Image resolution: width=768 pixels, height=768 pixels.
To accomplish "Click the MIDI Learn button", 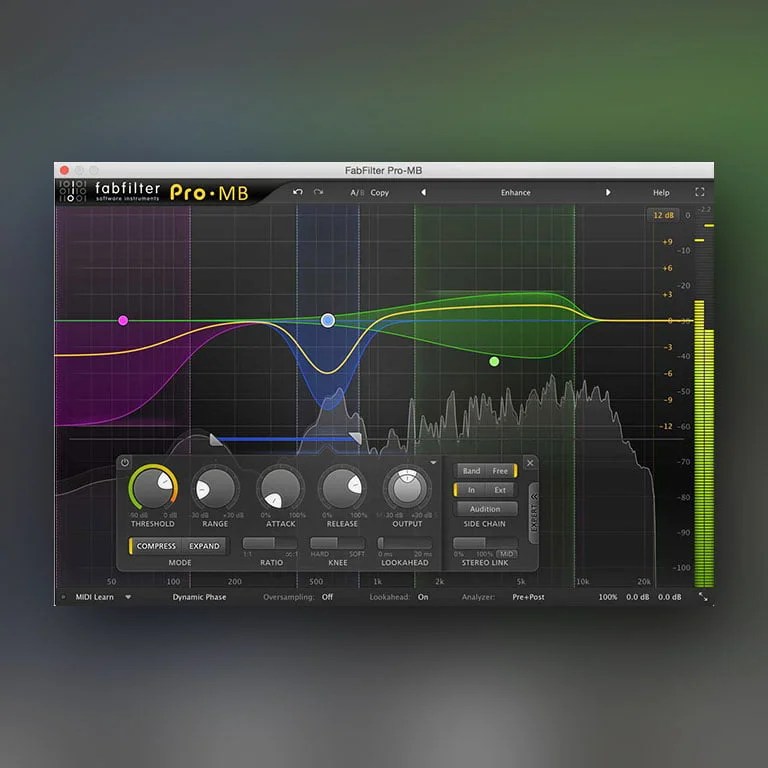I will pyautogui.click(x=95, y=597).
